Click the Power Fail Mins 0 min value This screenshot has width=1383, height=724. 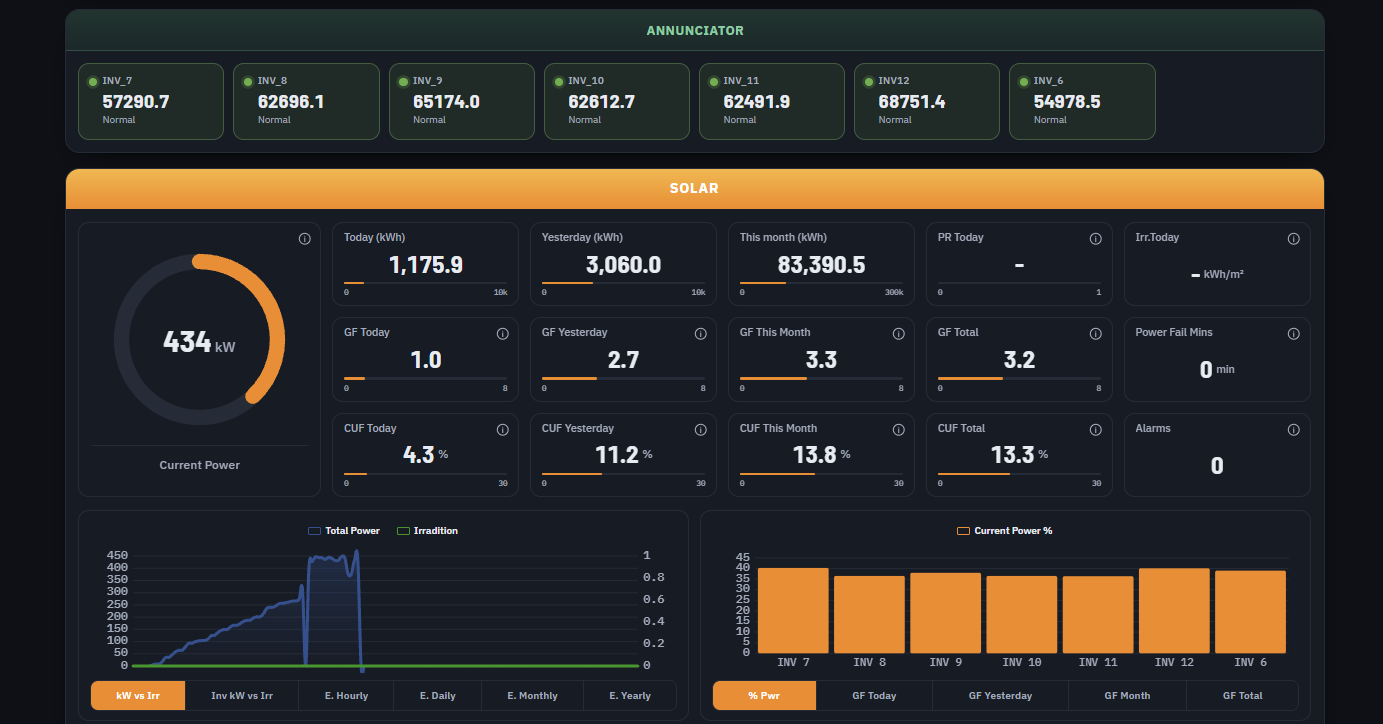(x=1217, y=370)
